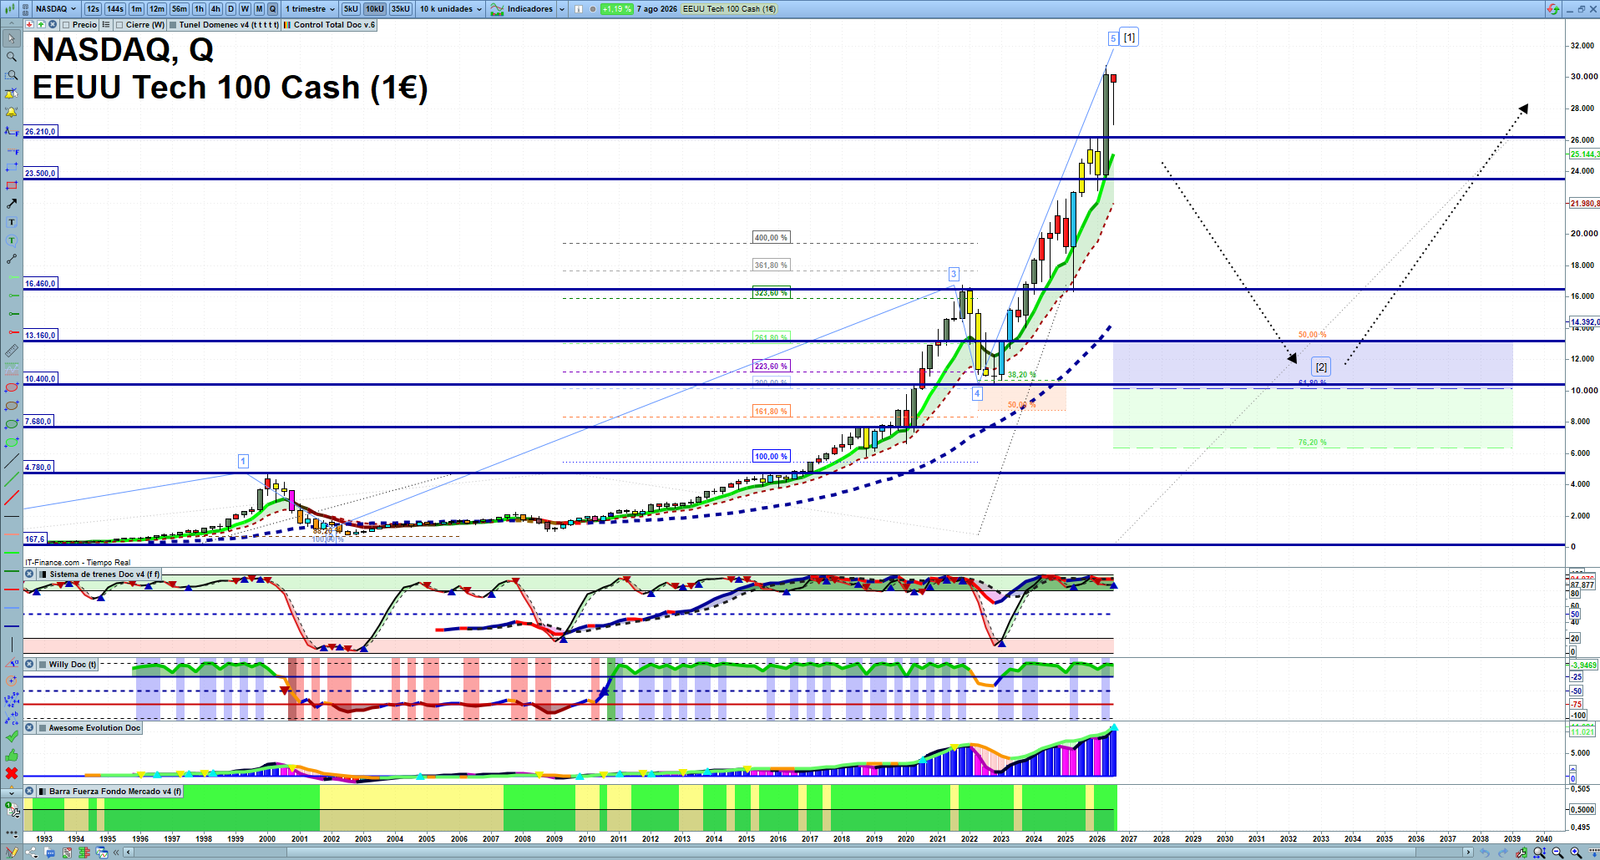The height and width of the screenshot is (860, 1600).
Task: Click the 26.210,0 price level label
Action: tap(41, 131)
